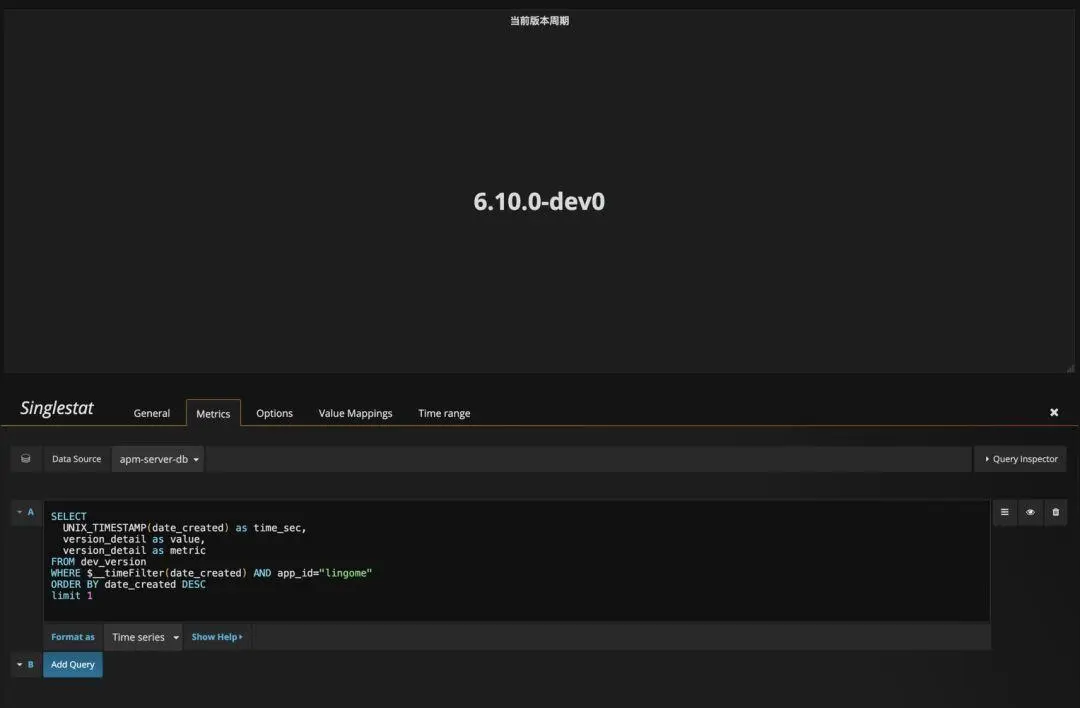Click the panel title 当前版本周期
Screen dimensions: 1080x708
tap(539, 21)
